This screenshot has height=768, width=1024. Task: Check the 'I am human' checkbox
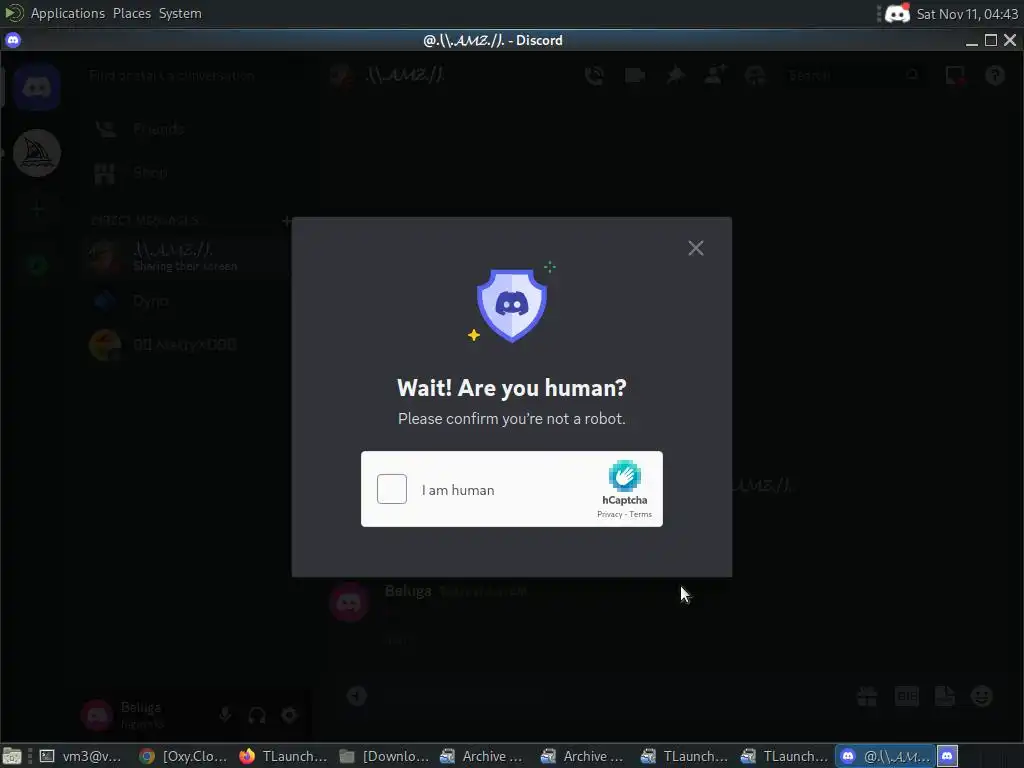point(392,489)
